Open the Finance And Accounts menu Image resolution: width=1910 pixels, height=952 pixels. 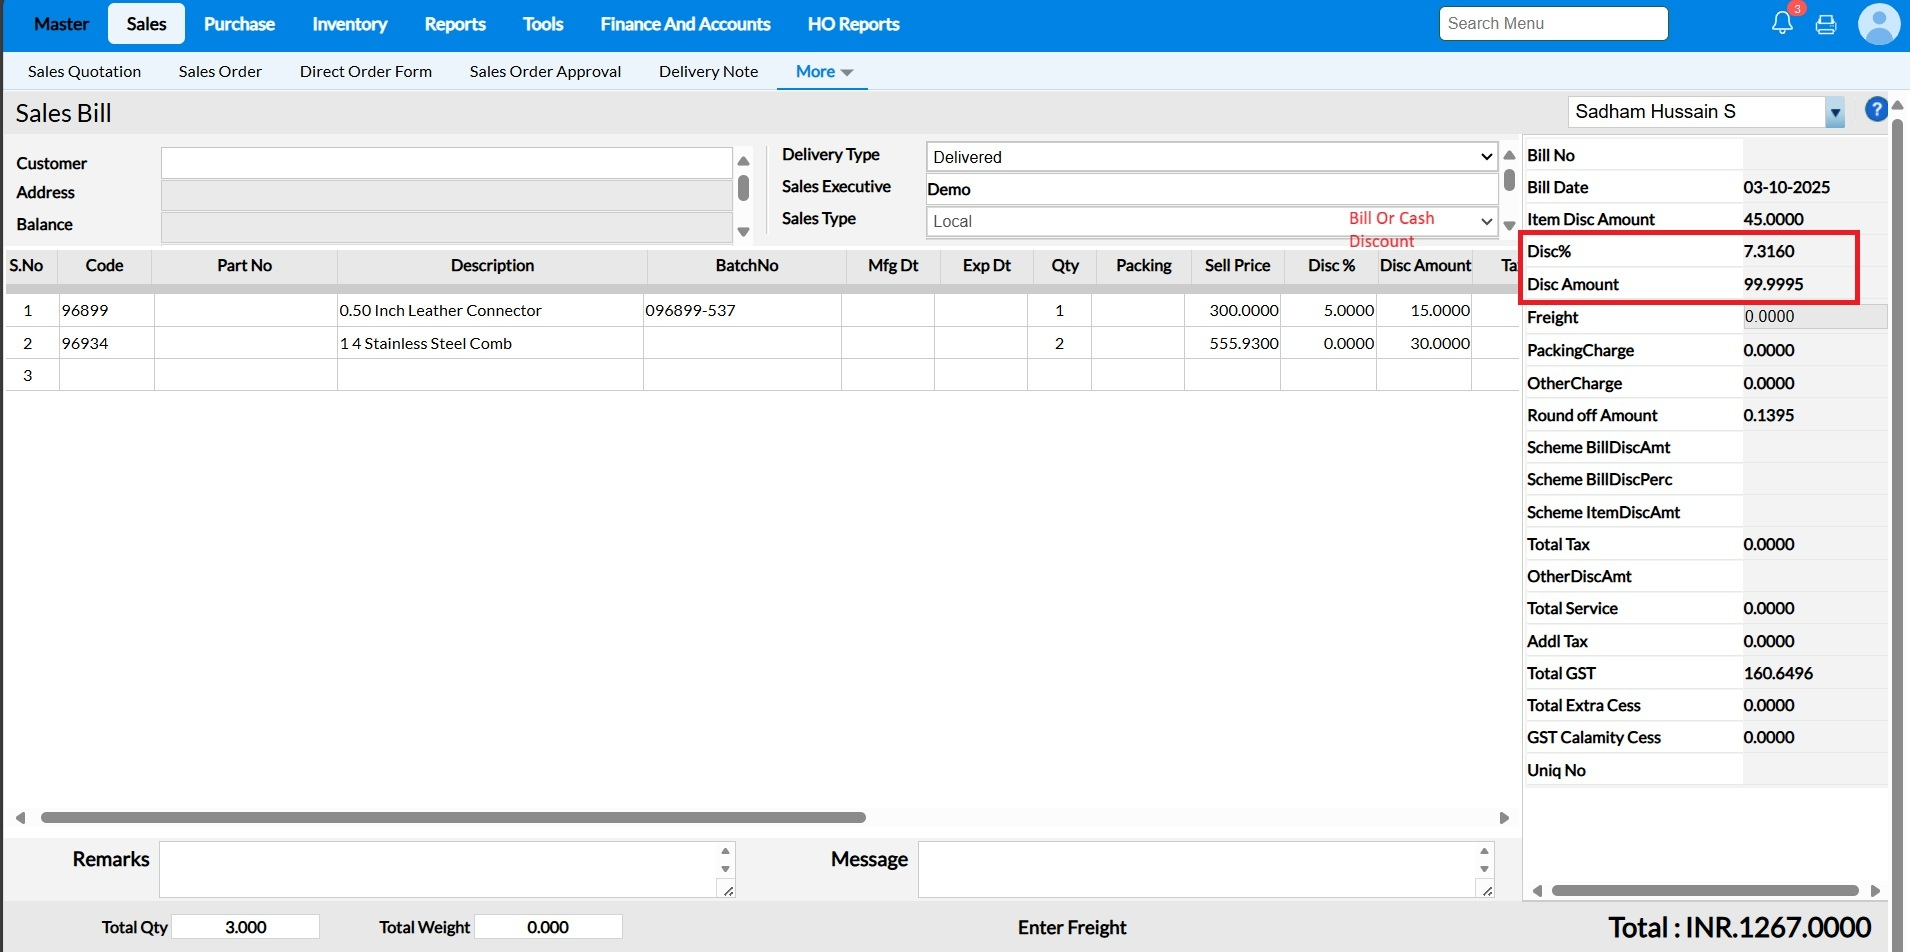[x=685, y=24]
